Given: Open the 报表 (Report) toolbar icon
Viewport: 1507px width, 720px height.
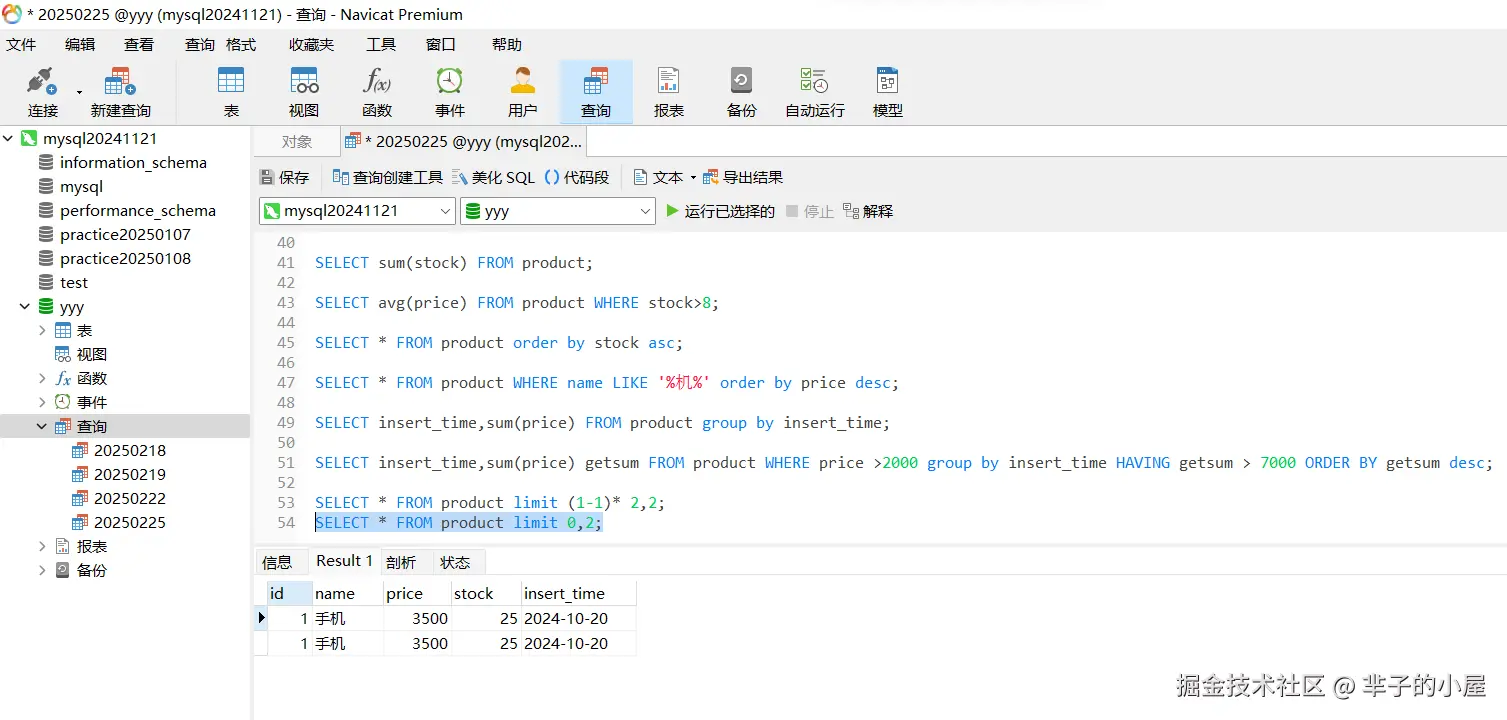Looking at the screenshot, I should (x=669, y=92).
